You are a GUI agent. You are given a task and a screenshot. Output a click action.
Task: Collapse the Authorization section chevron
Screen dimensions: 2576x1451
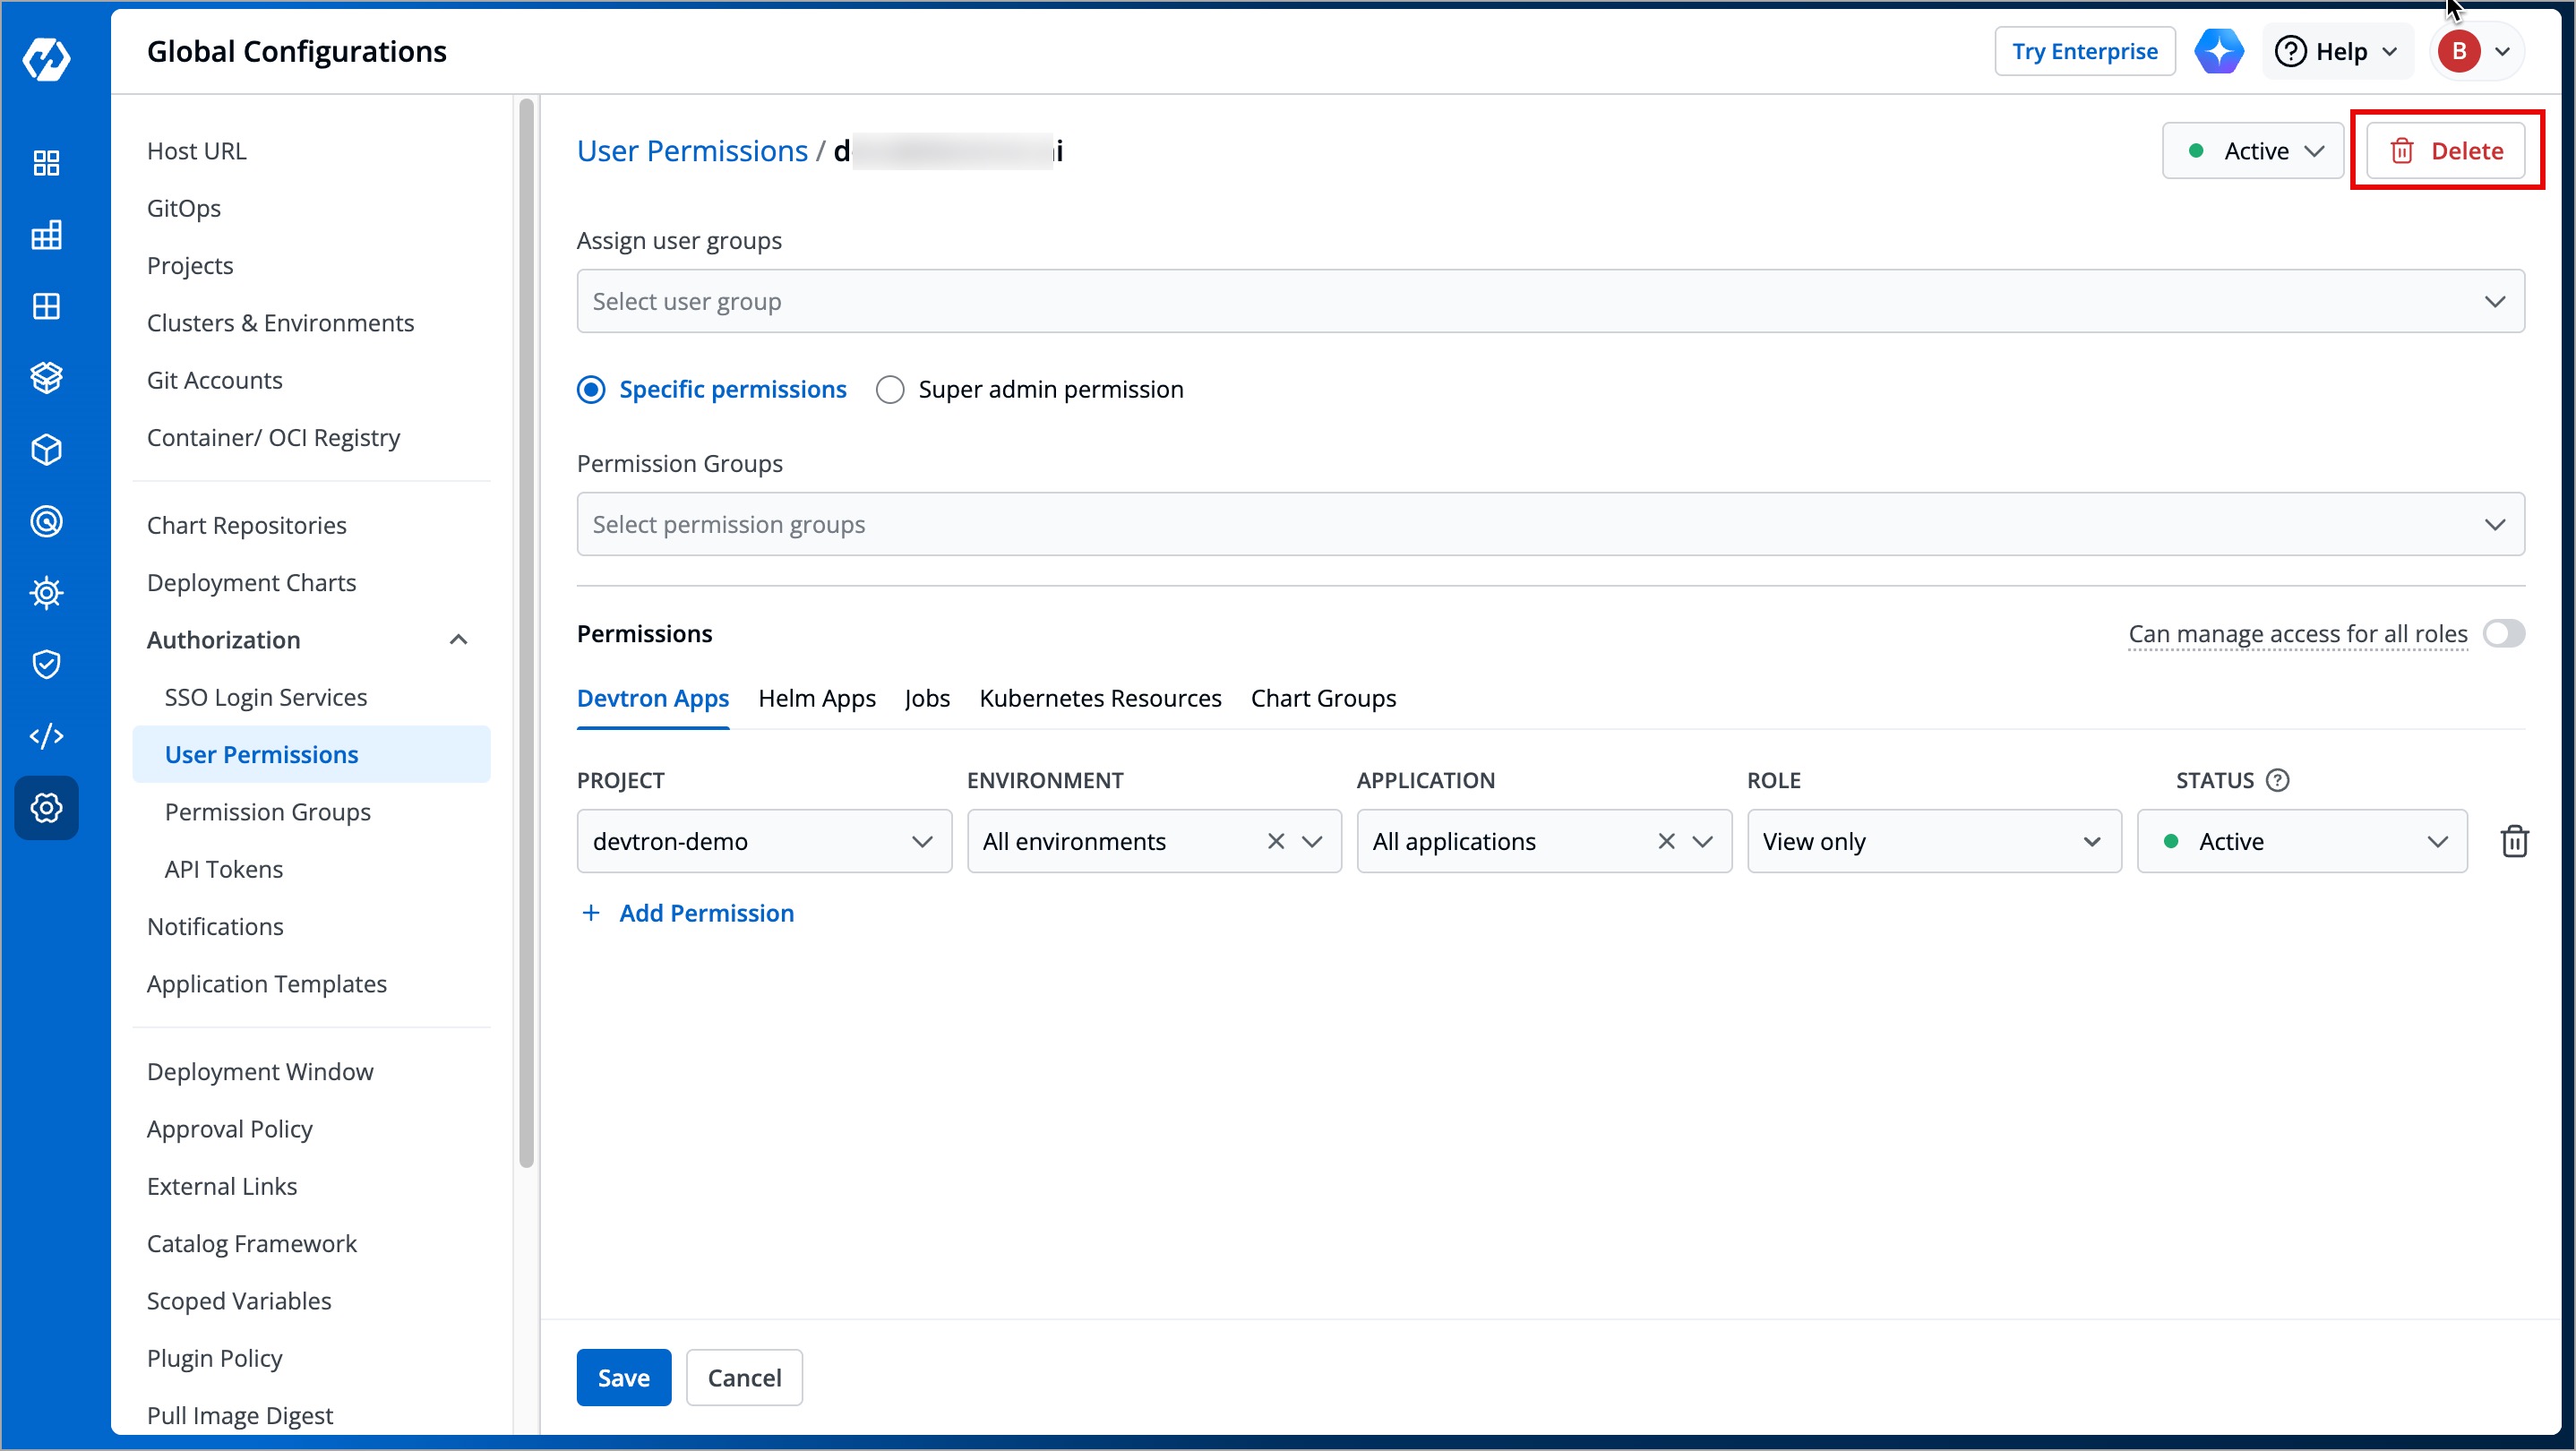[458, 639]
